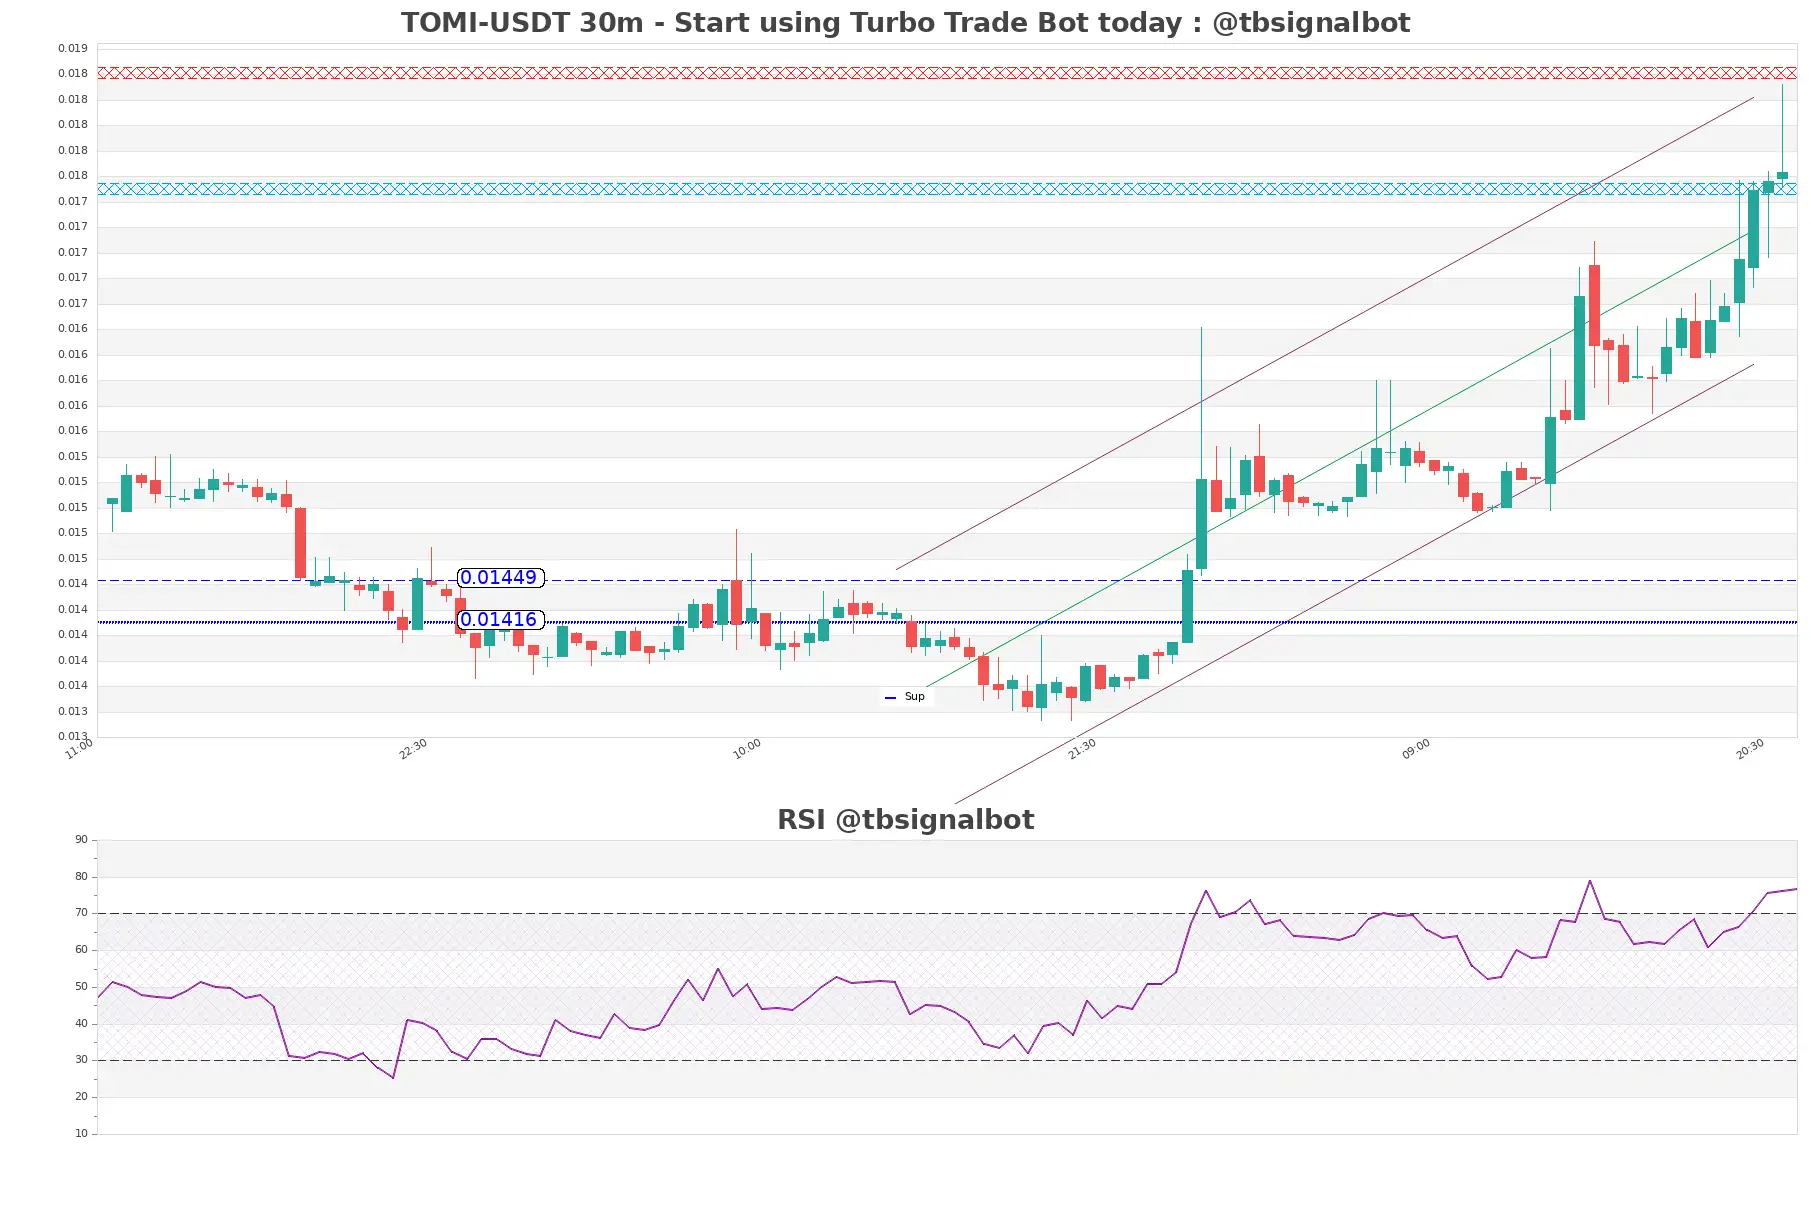Click the blue hatched resistance band
Viewport: 1811px width, 1208px height.
[947, 189]
